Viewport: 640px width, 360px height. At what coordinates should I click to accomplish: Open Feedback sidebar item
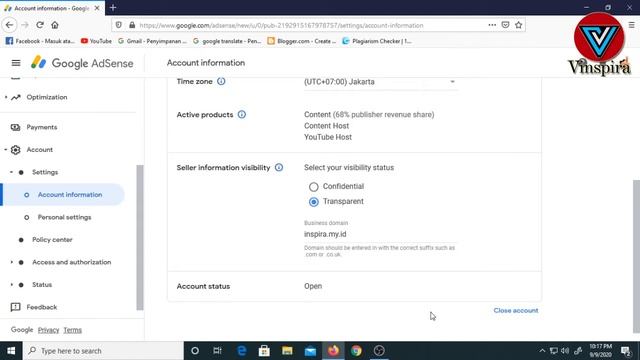click(42, 307)
